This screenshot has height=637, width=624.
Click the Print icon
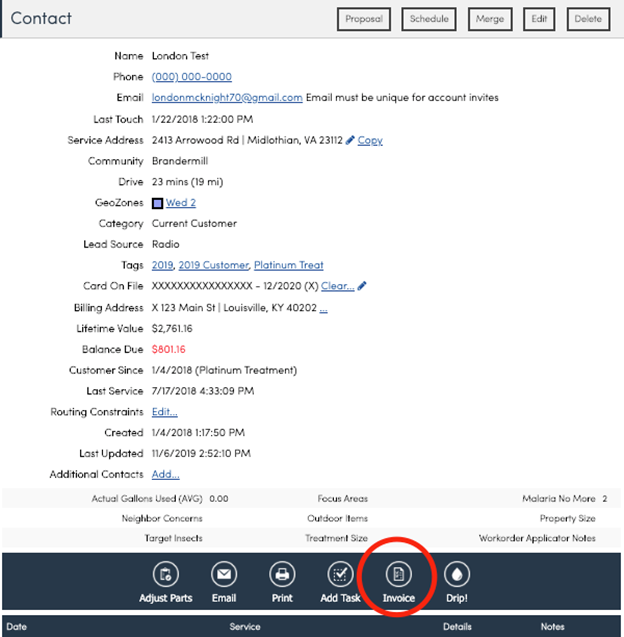(282, 575)
